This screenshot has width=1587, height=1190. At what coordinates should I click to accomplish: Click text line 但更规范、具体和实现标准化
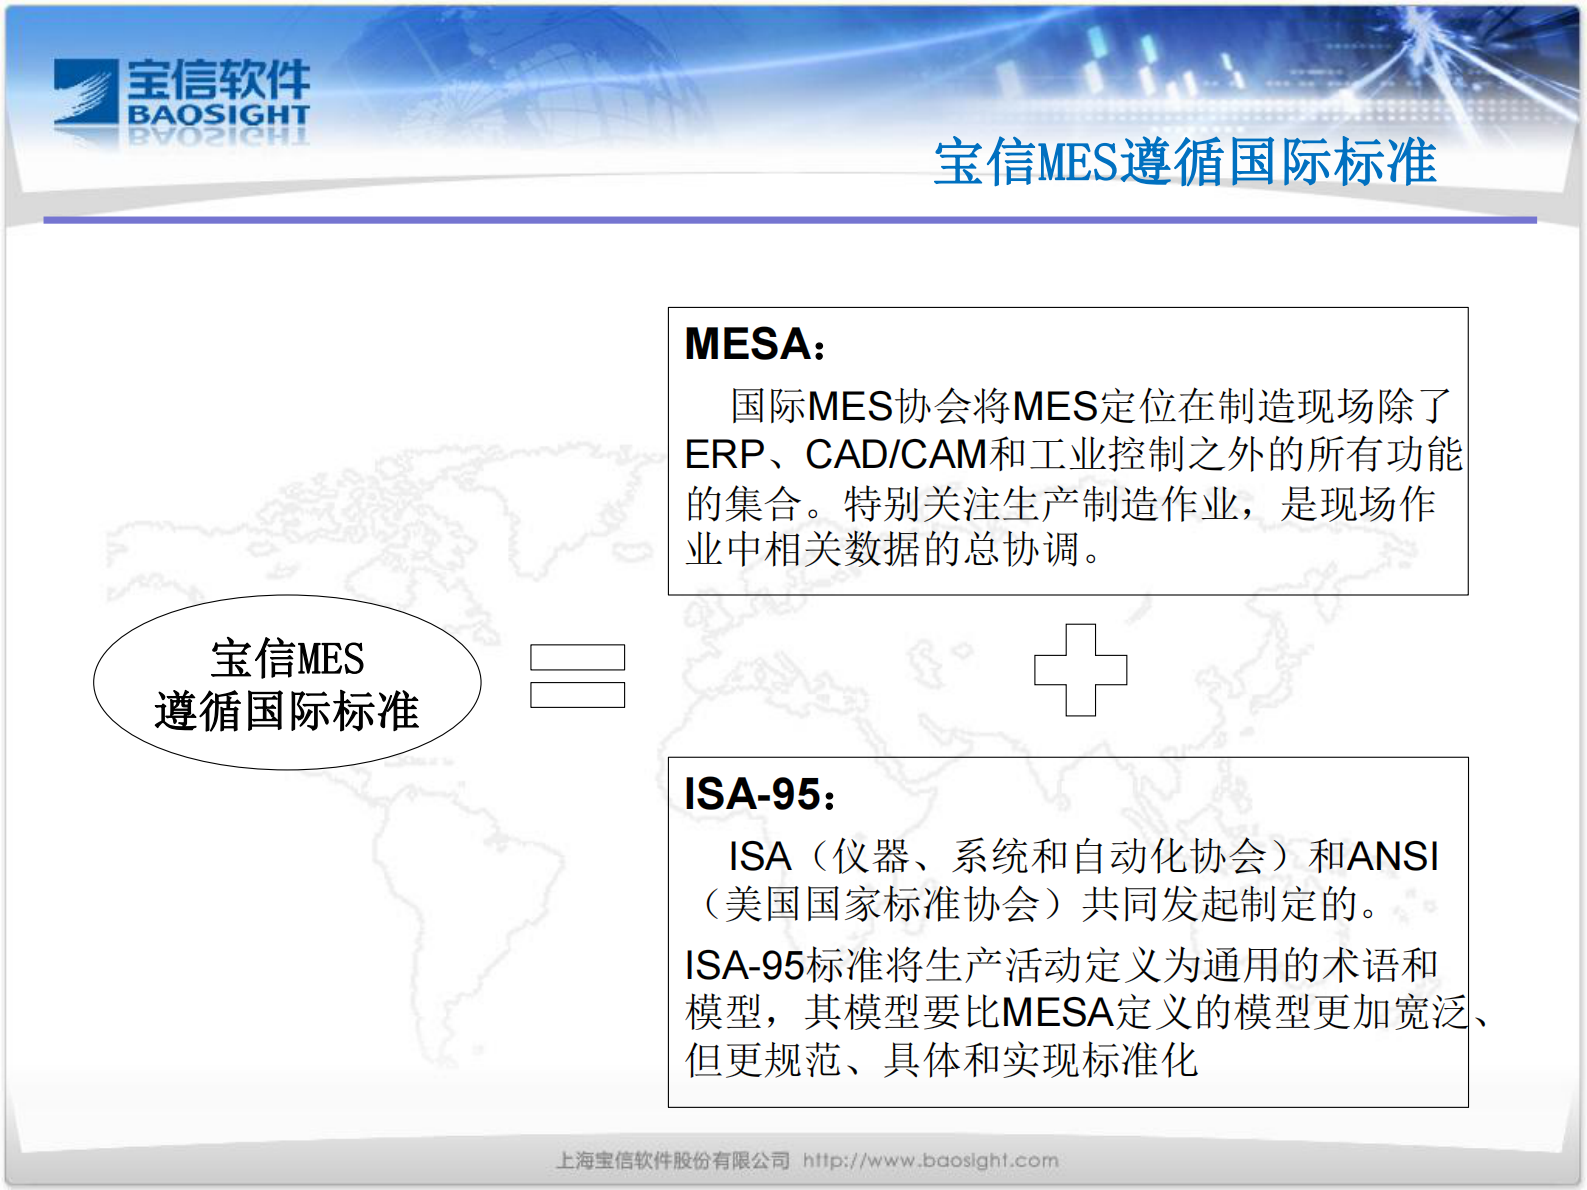tap(940, 1060)
